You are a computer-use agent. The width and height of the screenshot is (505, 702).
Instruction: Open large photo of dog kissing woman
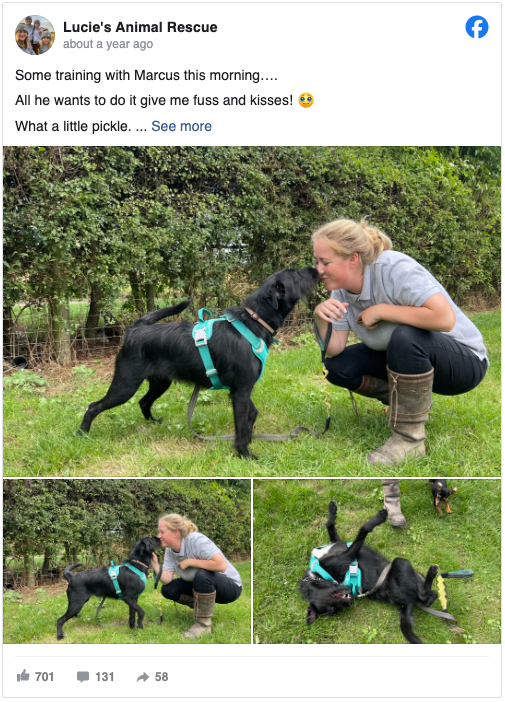click(x=252, y=312)
